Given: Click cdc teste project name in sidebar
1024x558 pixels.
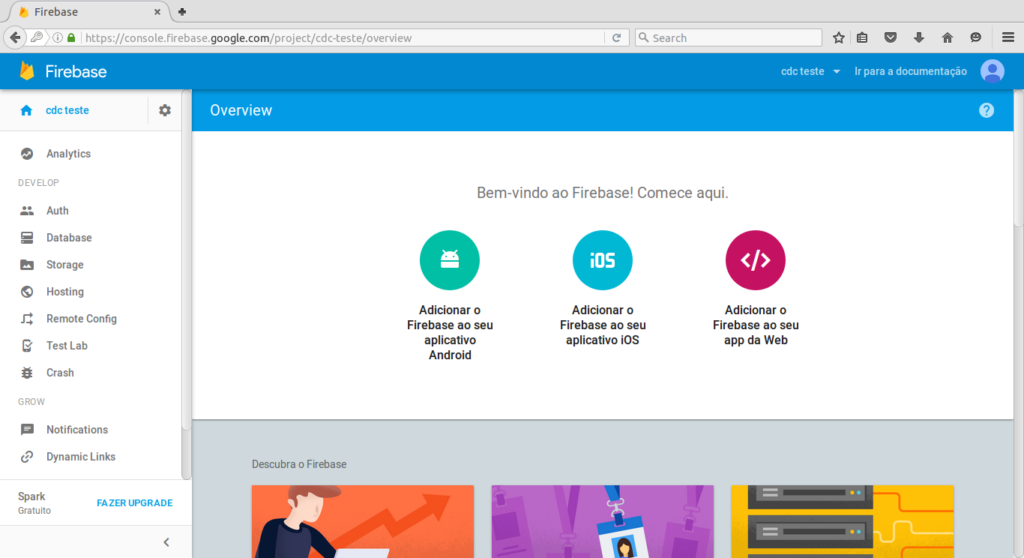Looking at the screenshot, I should 67,110.
